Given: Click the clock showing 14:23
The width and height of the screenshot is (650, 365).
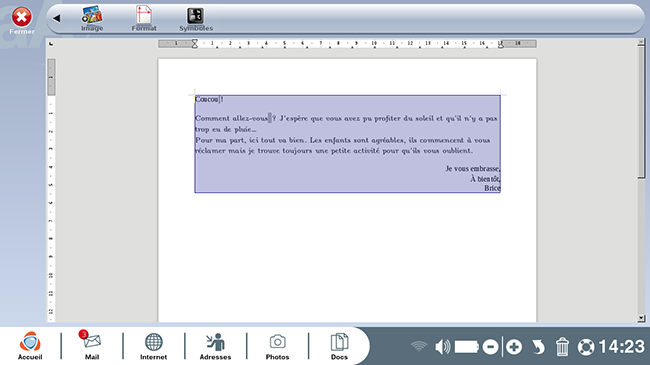Looking at the screenshot, I should coord(622,347).
